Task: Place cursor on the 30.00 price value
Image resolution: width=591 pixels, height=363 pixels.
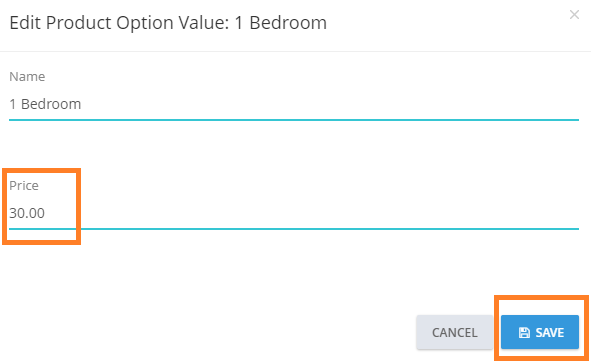Action: tap(27, 213)
